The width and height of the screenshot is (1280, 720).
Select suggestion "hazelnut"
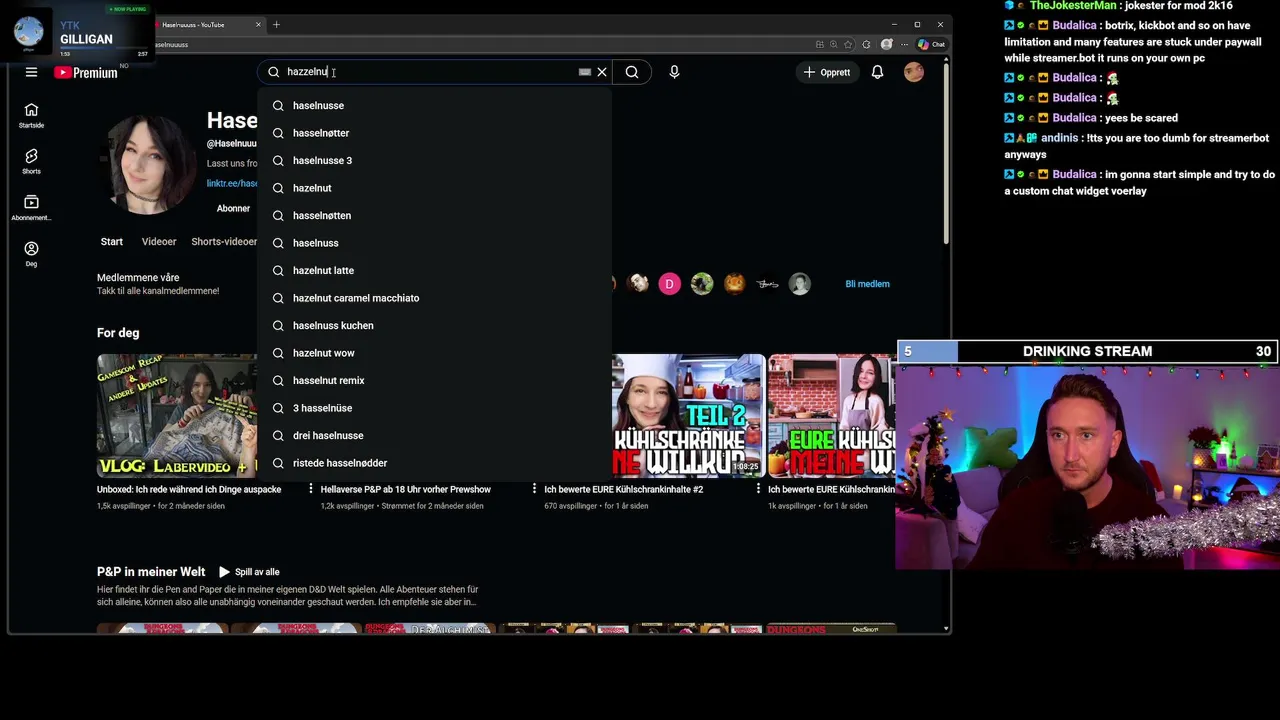434,188
